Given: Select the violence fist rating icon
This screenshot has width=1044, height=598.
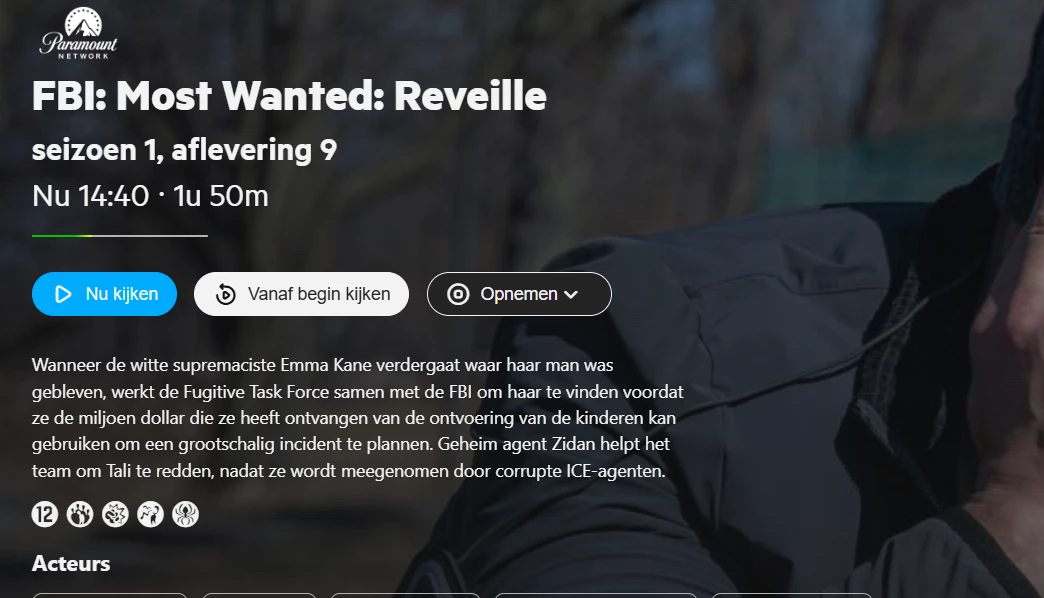Looking at the screenshot, I should (115, 515).
